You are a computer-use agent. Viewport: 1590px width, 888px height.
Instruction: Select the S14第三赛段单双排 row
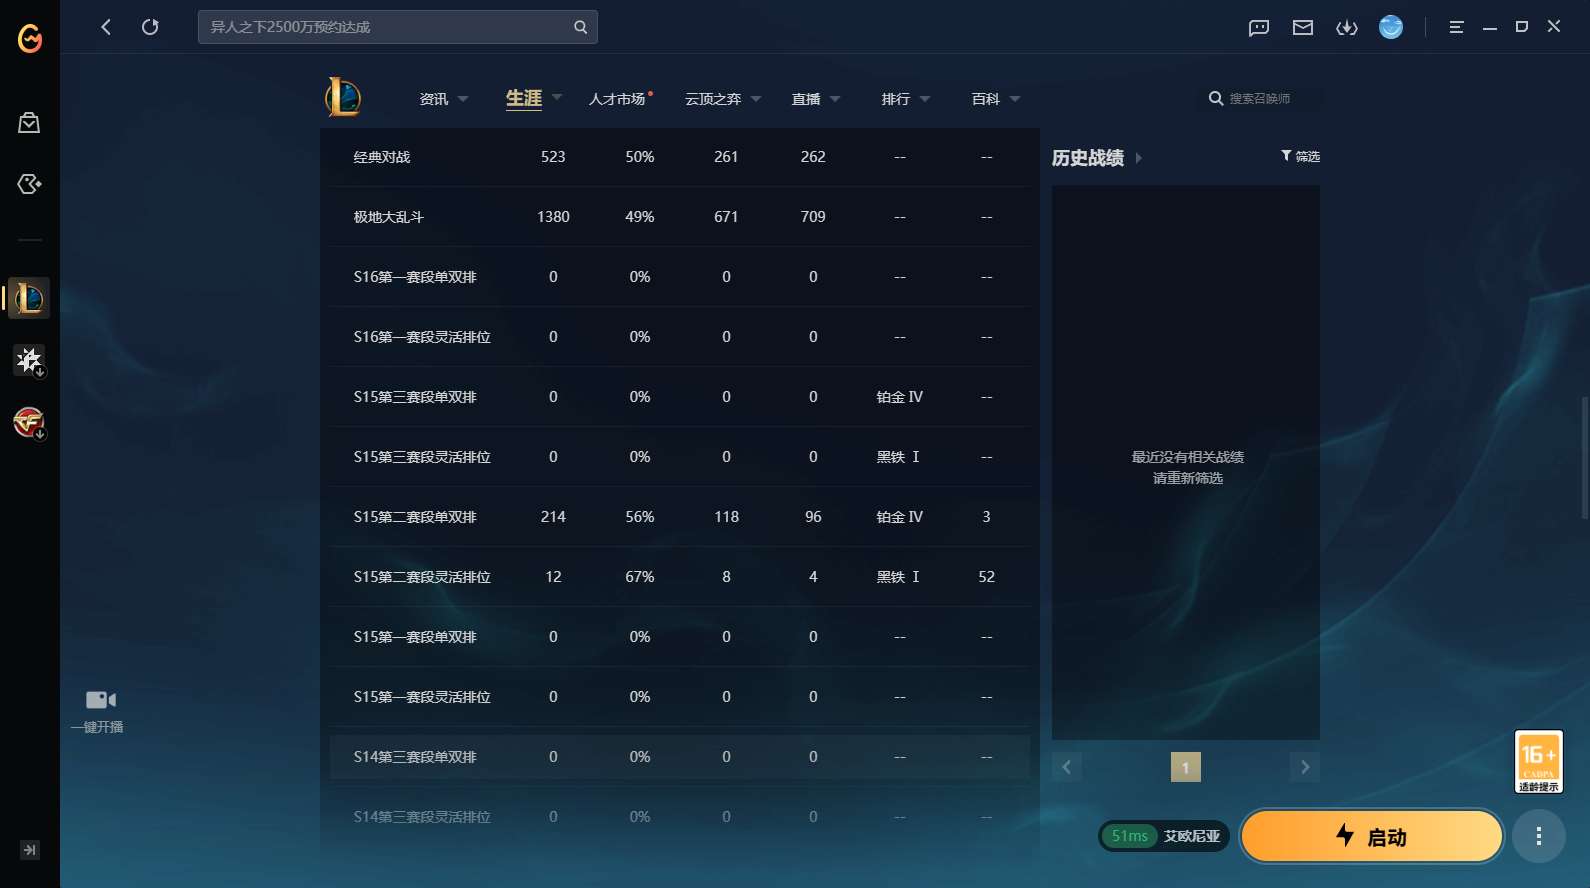click(x=680, y=757)
